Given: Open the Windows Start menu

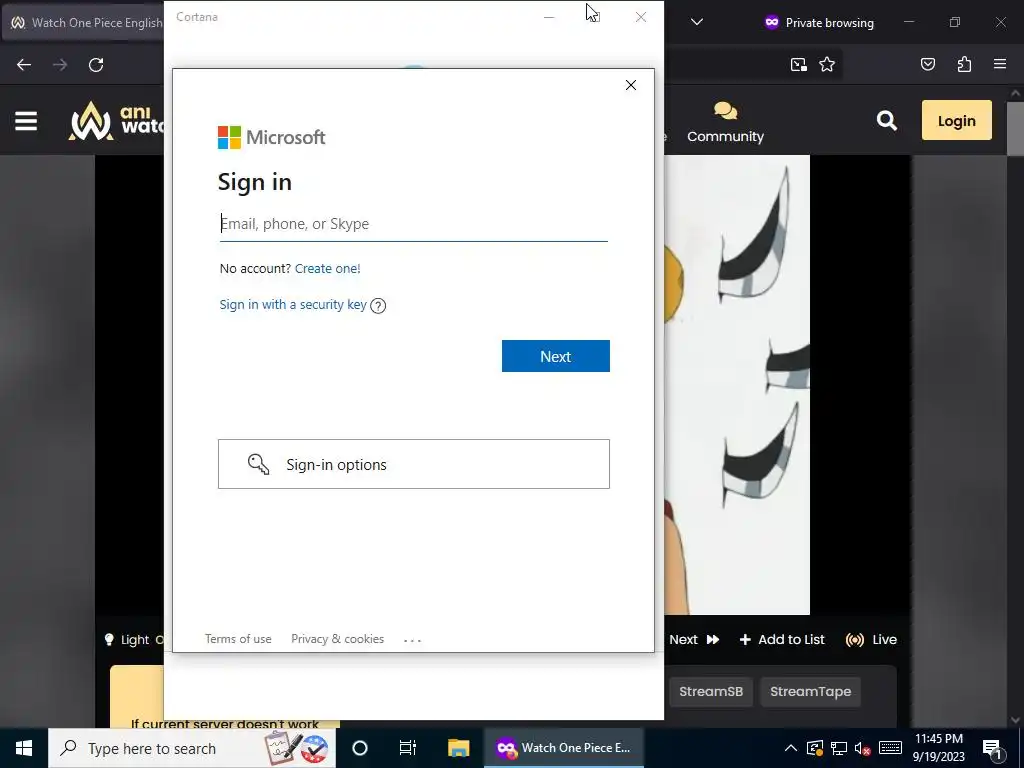Looking at the screenshot, I should (x=24, y=748).
